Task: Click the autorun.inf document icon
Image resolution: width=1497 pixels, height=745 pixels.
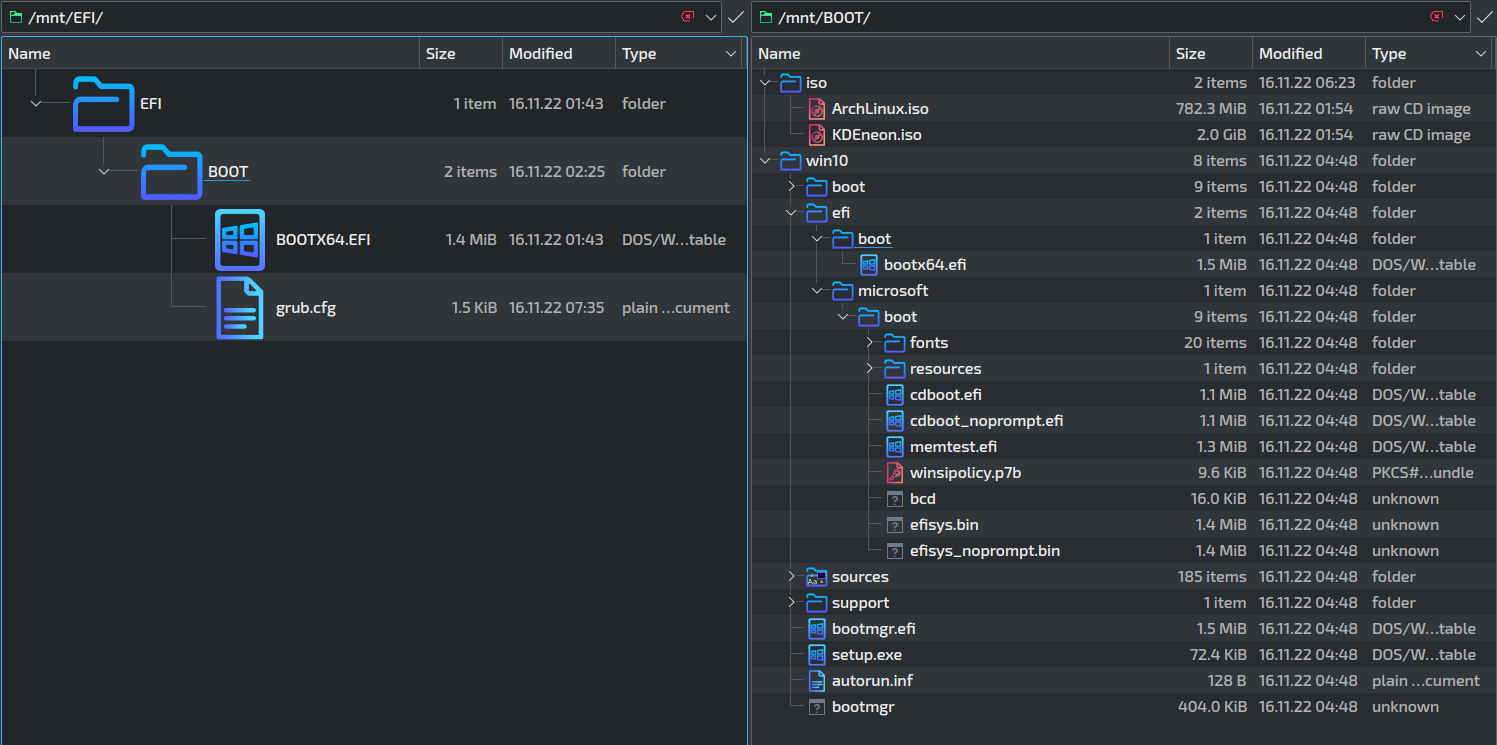Action: 817,681
